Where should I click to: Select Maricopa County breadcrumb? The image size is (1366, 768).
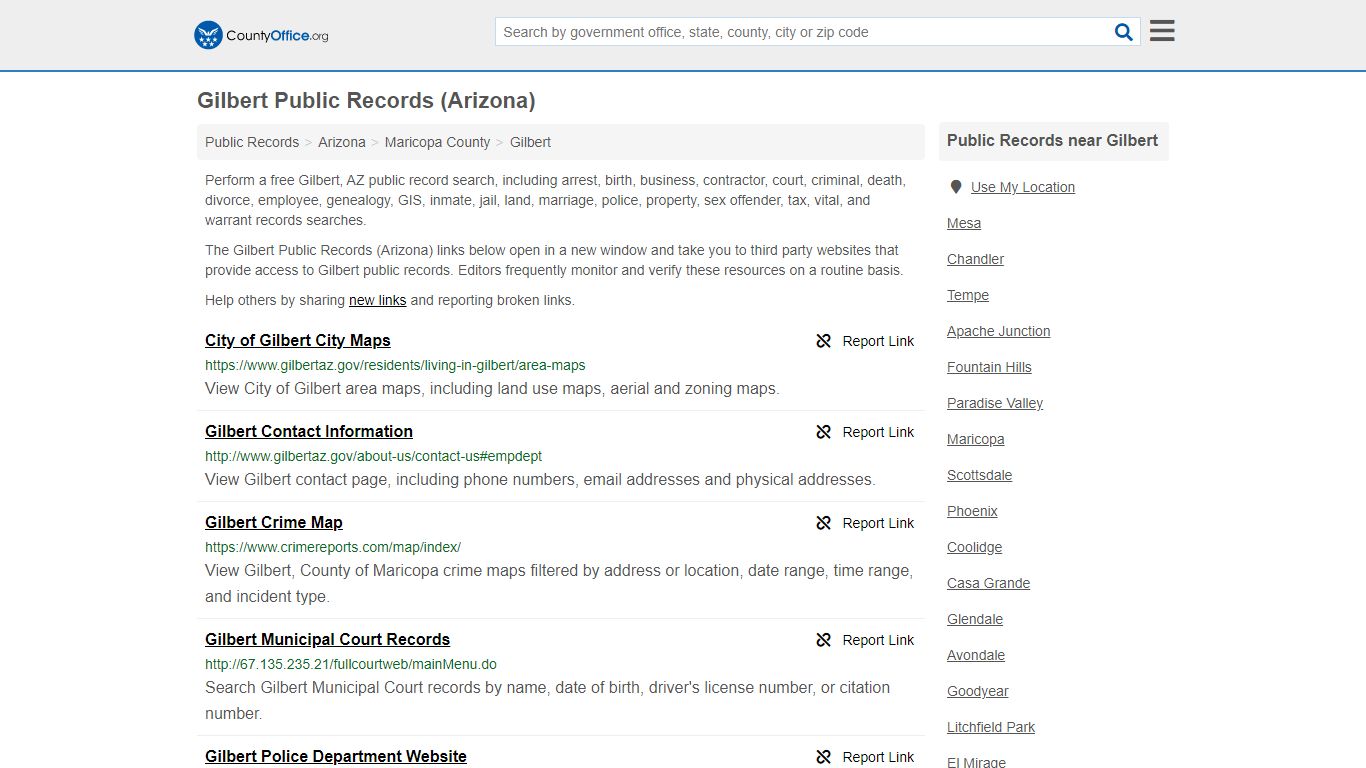pyautogui.click(x=437, y=142)
